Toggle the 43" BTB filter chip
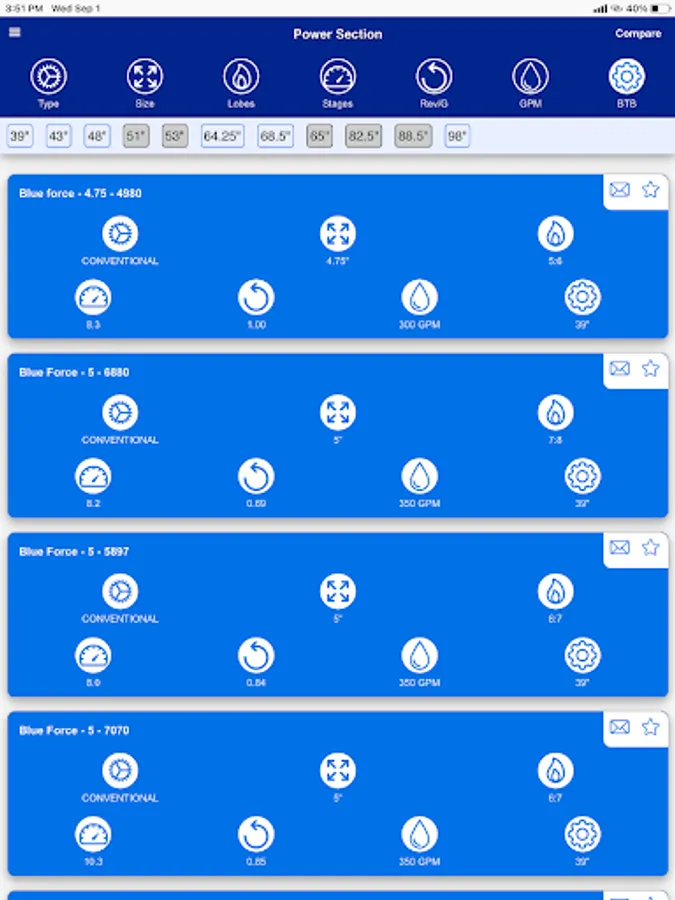The image size is (675, 900). click(x=59, y=136)
